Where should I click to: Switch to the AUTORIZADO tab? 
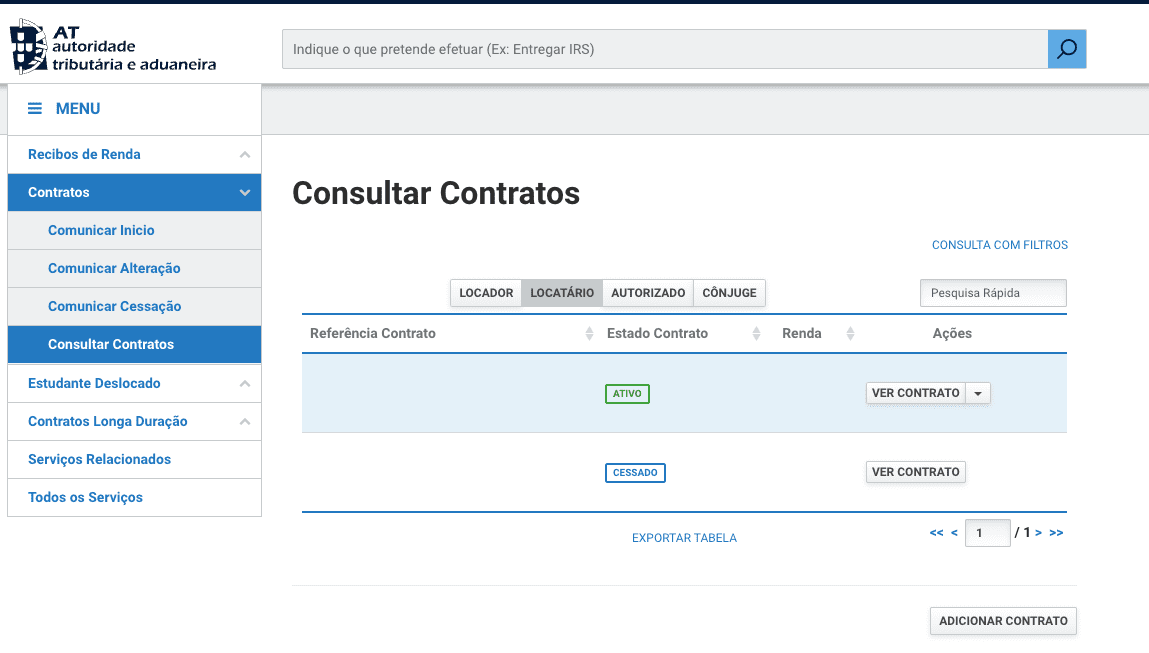click(648, 292)
